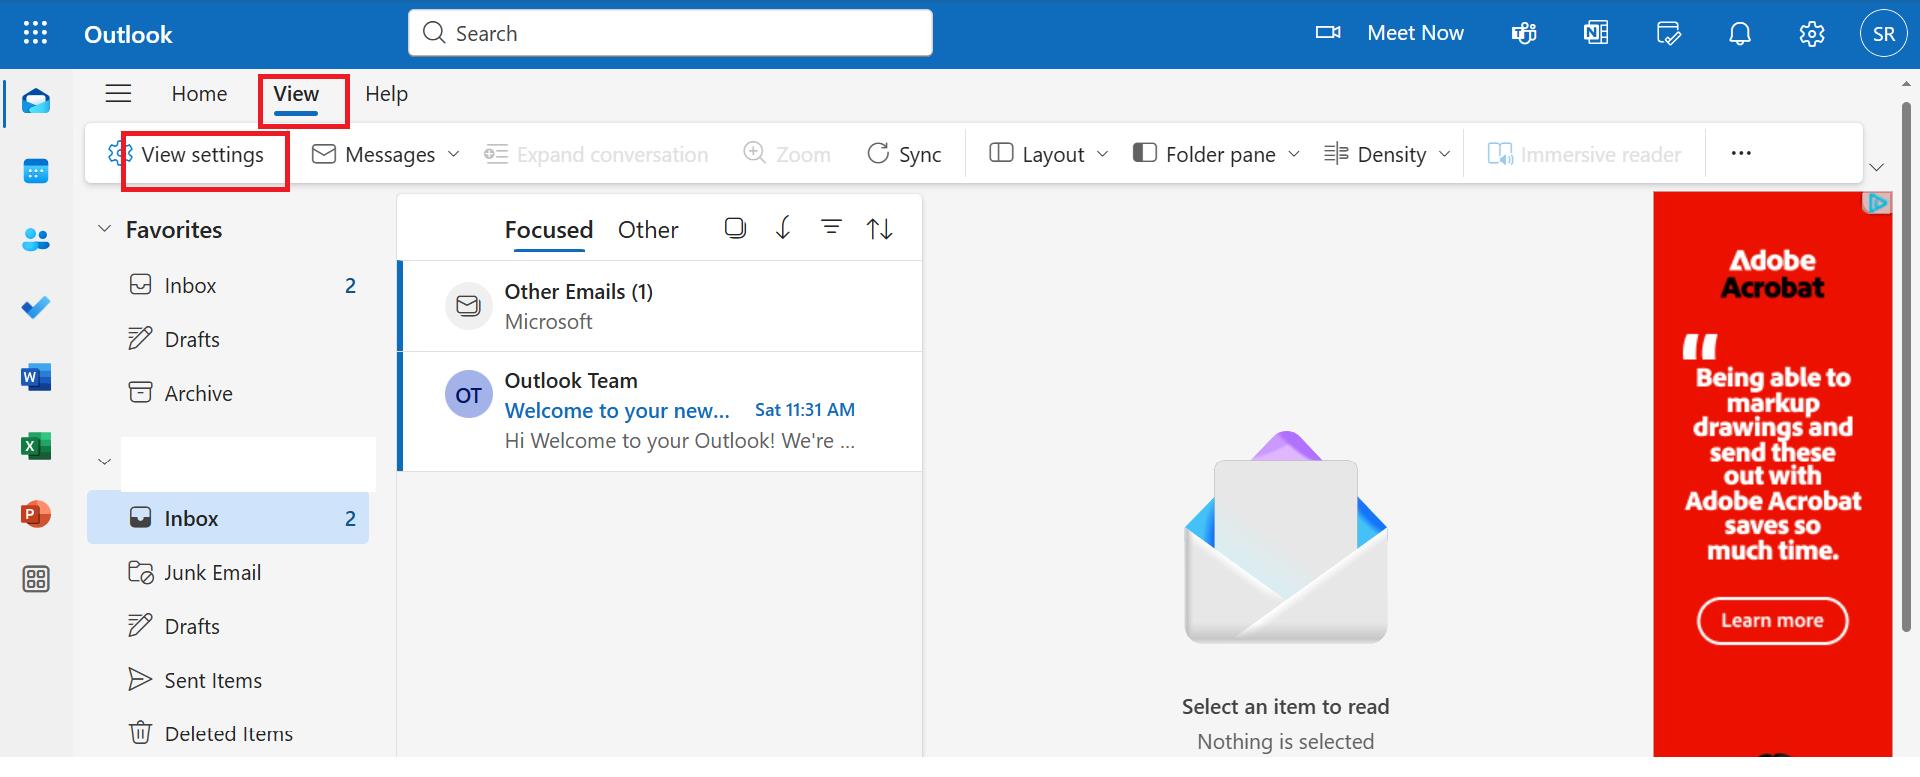The width and height of the screenshot is (1920, 777).
Task: Expand the ribbon with chevron
Action: [1877, 167]
